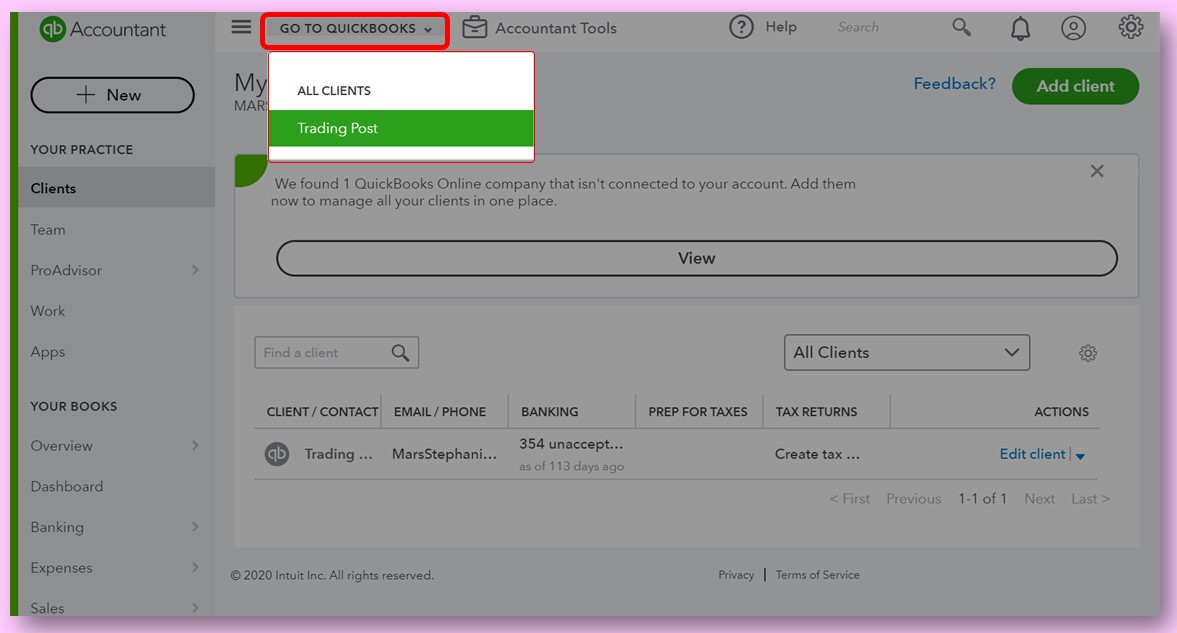Open the Edit client actions arrow
1177x633 pixels.
coord(1080,455)
